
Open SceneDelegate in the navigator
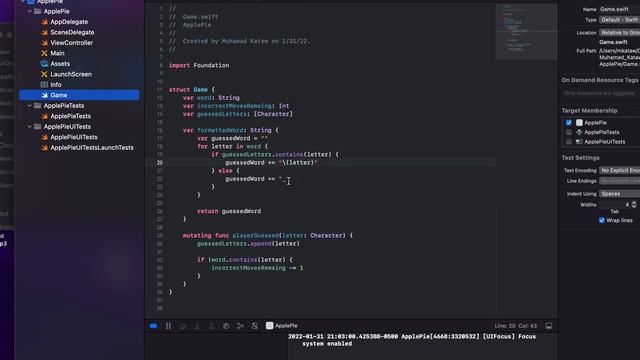click(72, 32)
